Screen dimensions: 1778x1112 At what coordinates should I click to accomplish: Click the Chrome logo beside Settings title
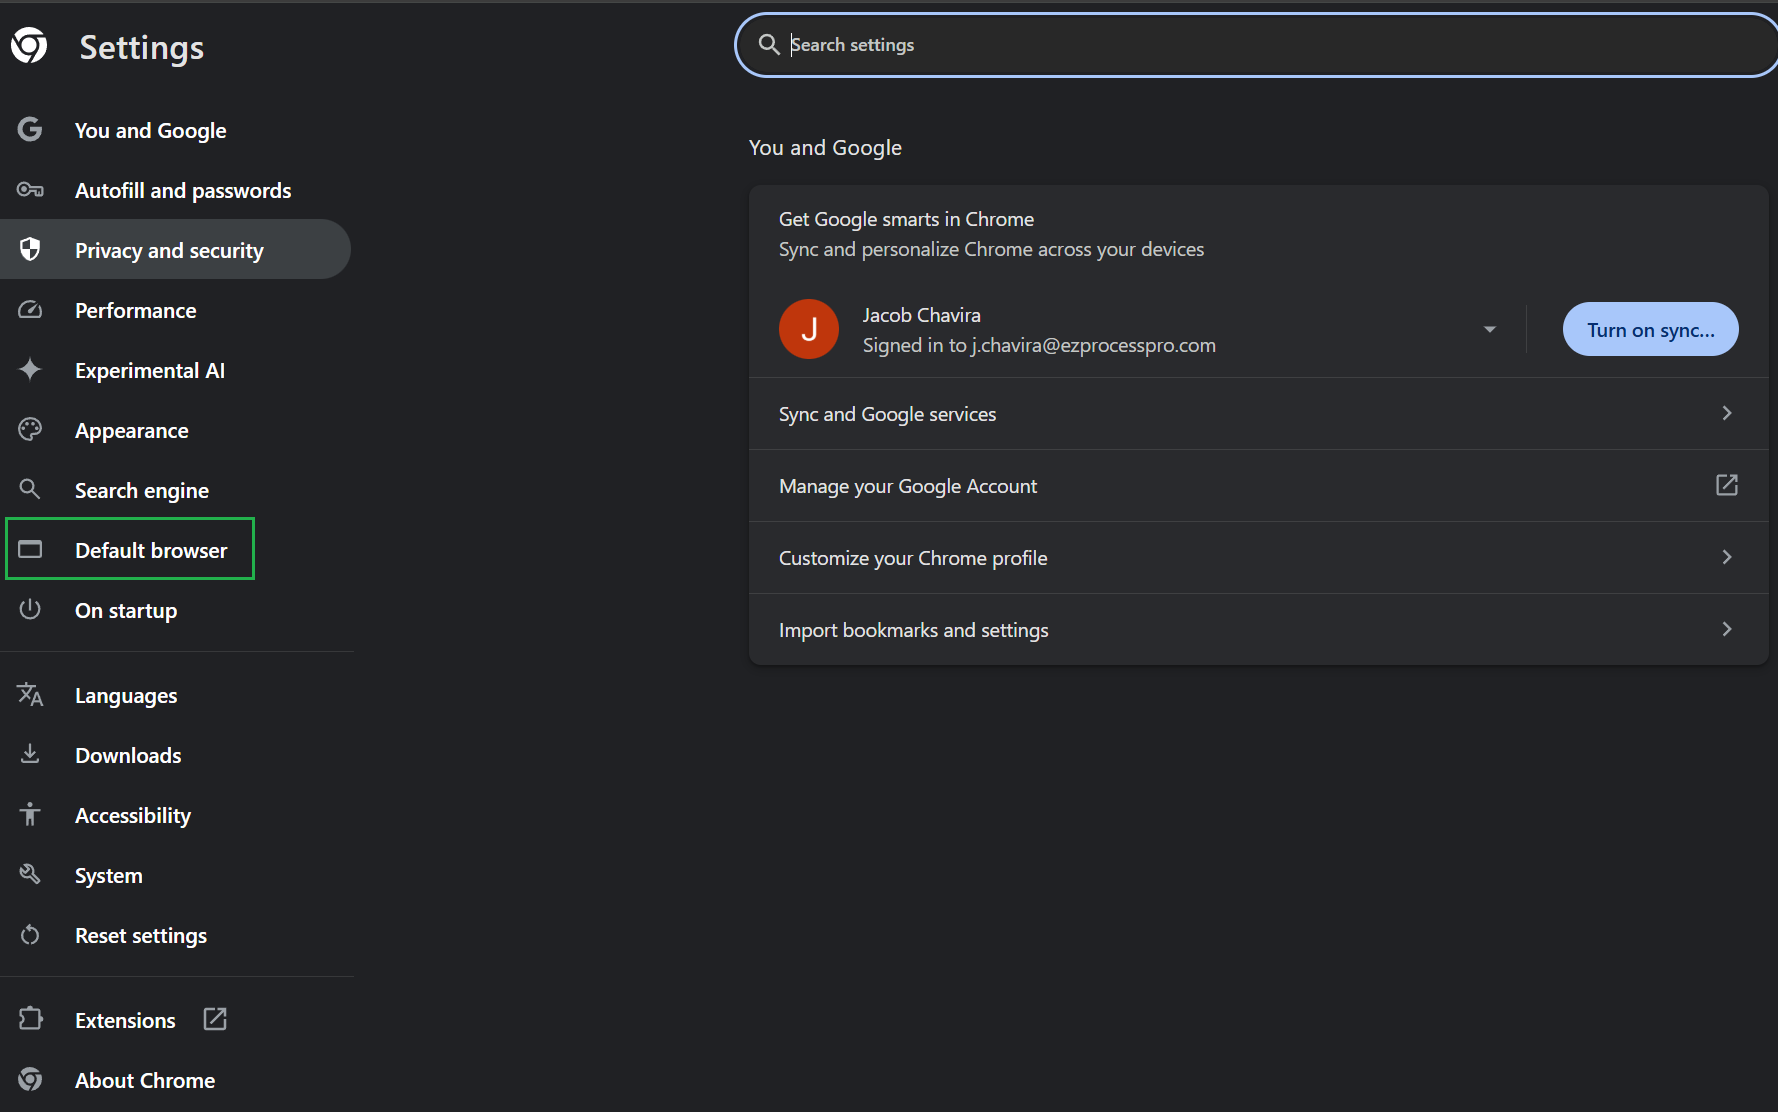(x=29, y=45)
